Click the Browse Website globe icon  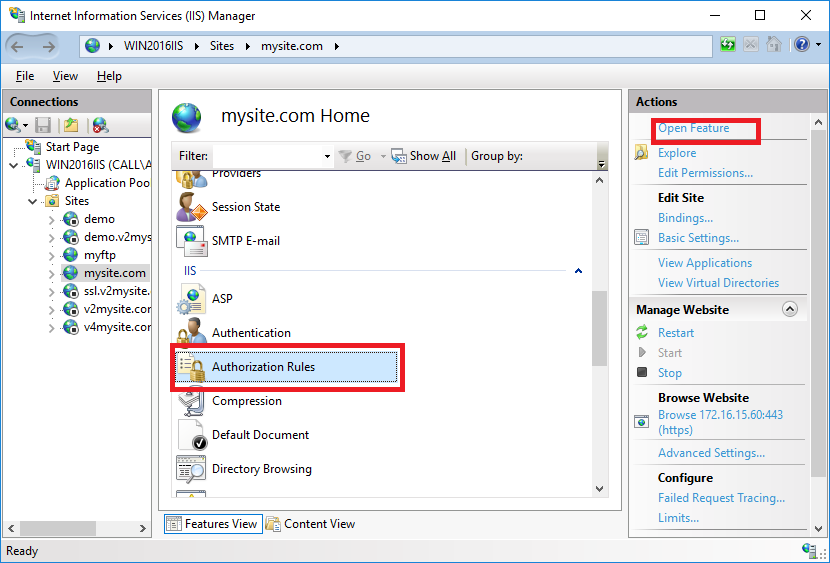[x=642, y=422]
